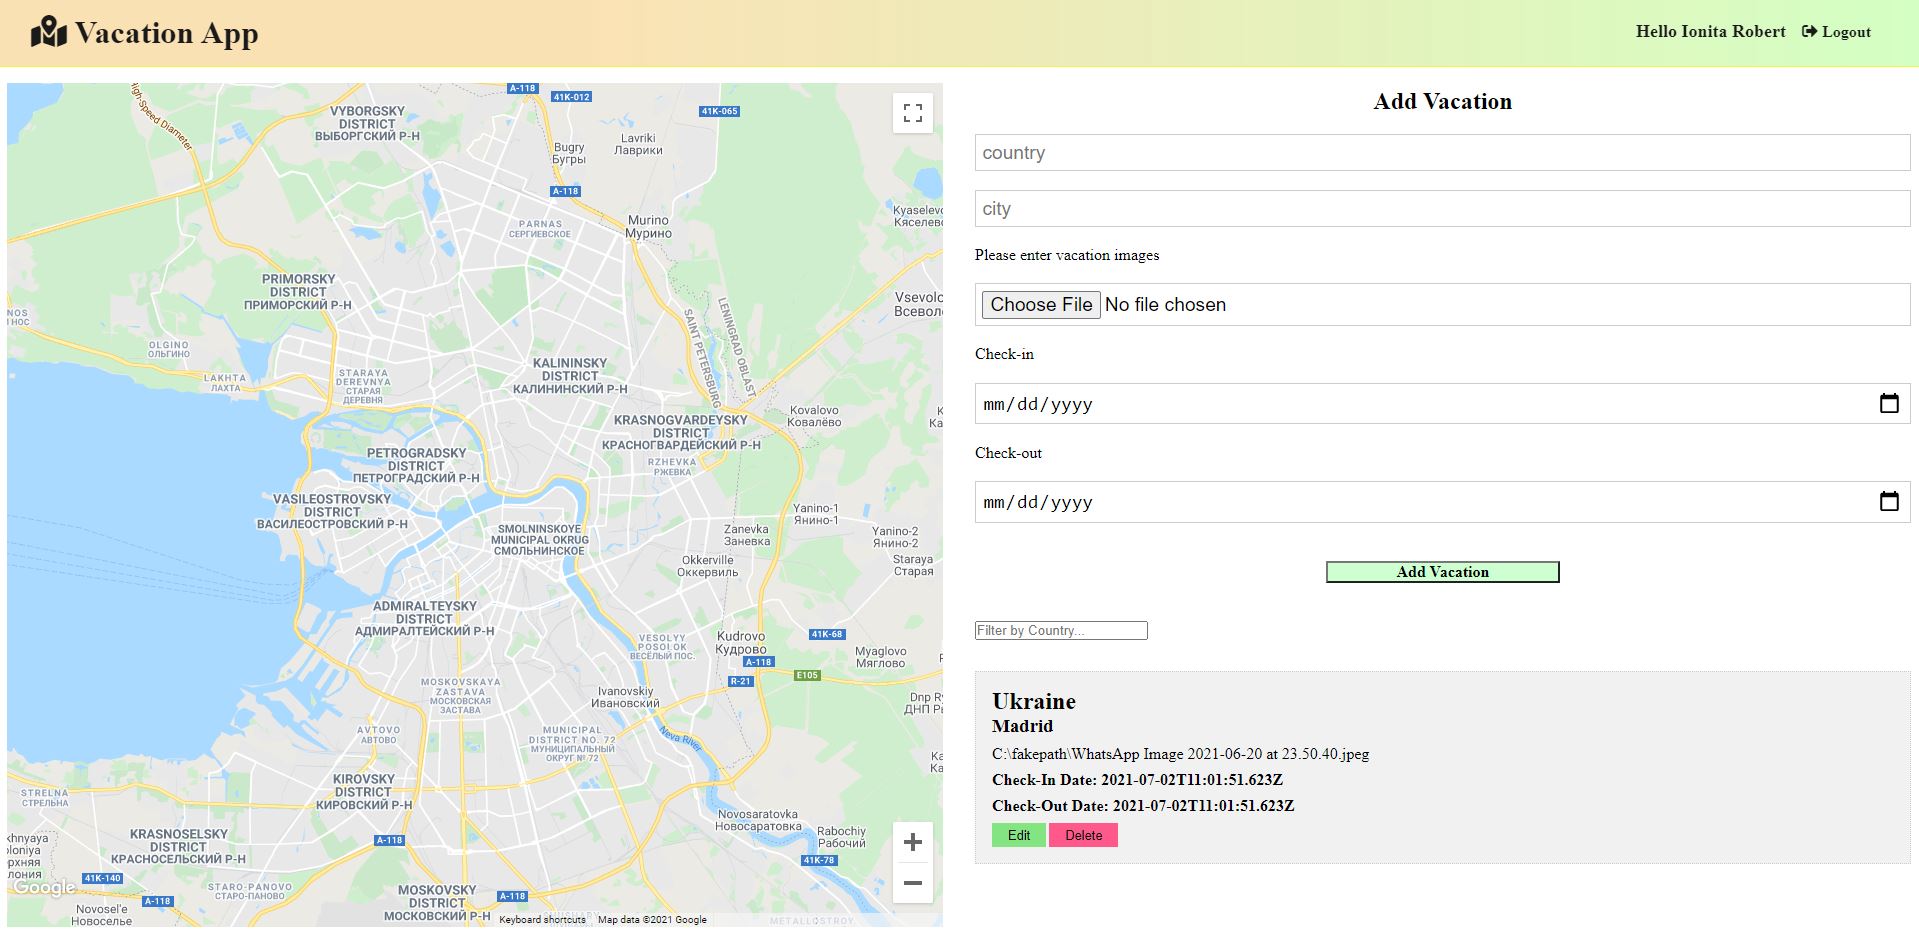Image resolution: width=1919 pixels, height=934 pixels.
Task: Click the No file chosen text
Action: pos(1165,305)
